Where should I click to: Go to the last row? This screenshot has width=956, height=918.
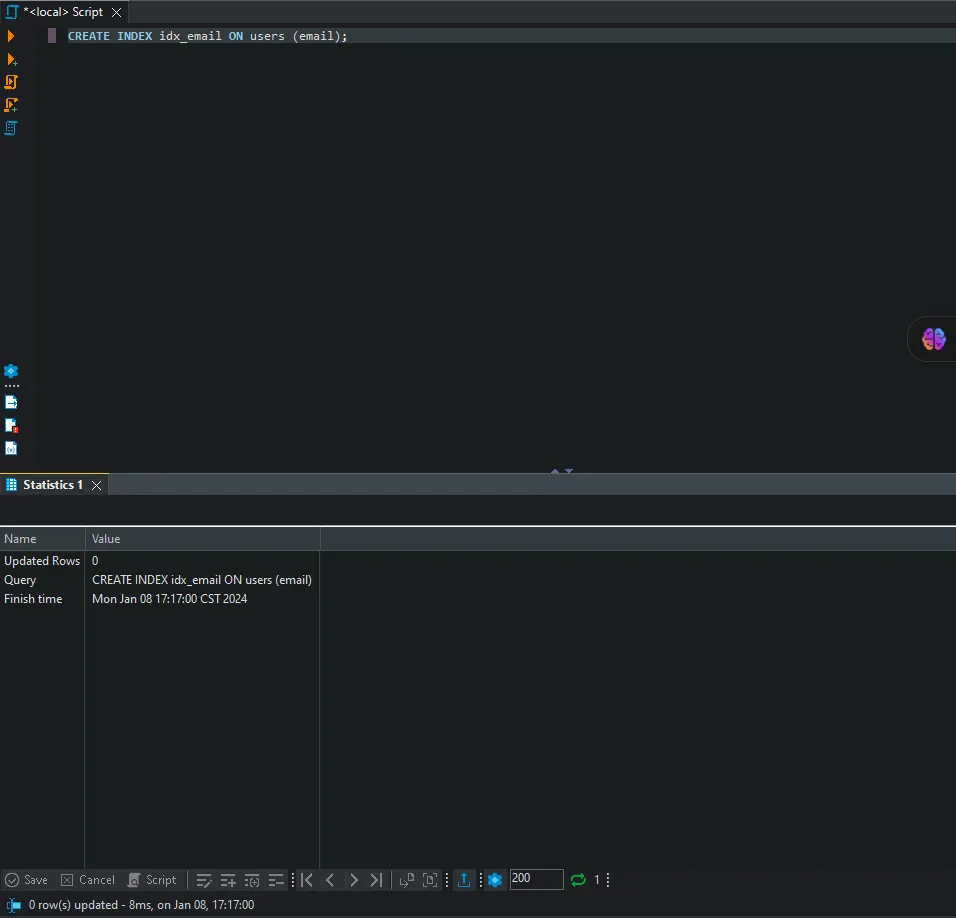click(376, 880)
